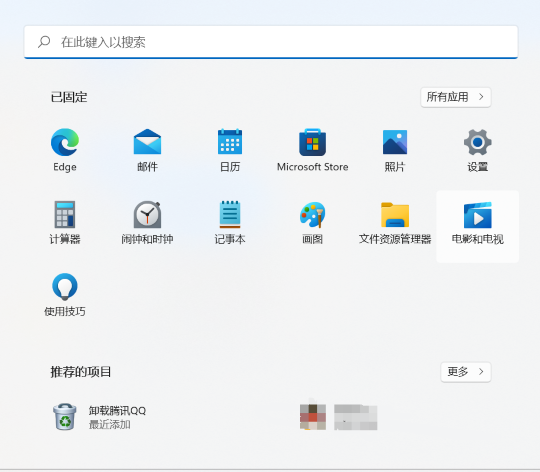Open the Edge browser
Screen dimensions: 540x472
tap(65, 150)
